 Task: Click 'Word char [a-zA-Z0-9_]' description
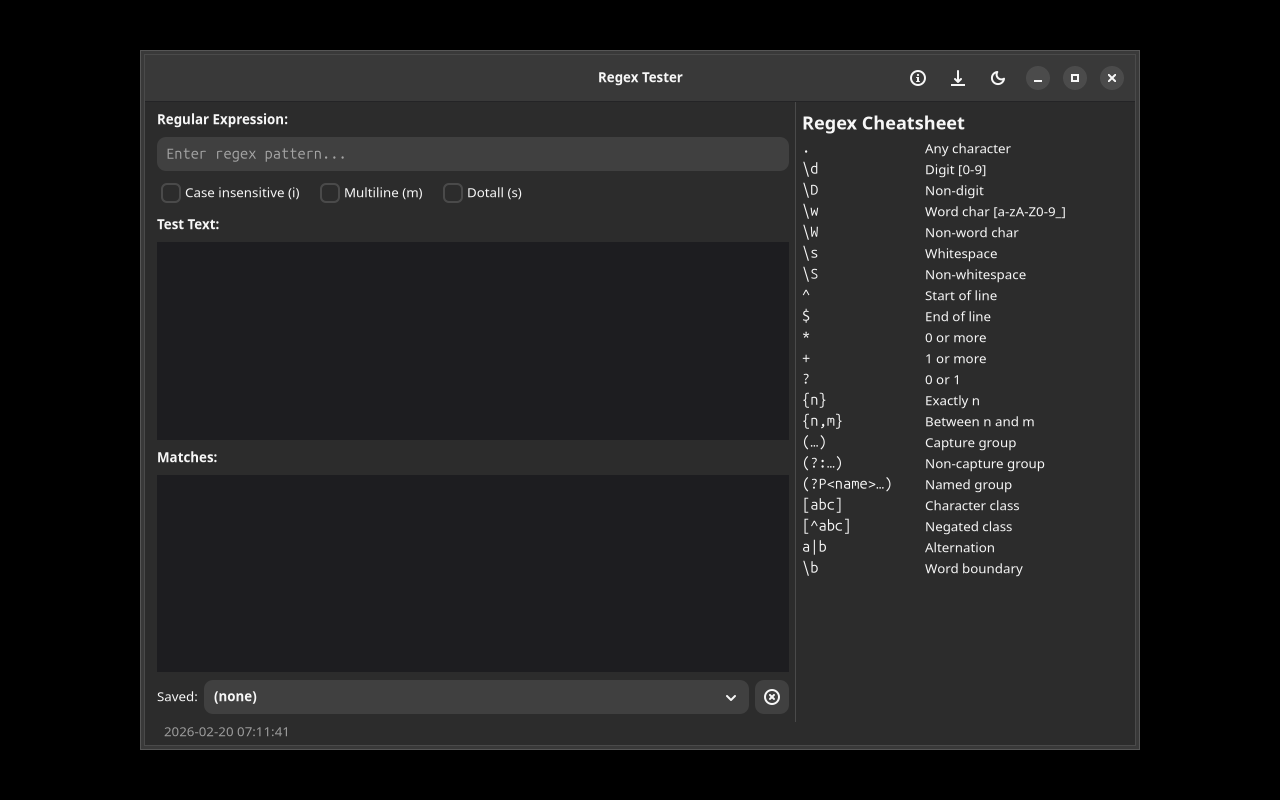point(995,211)
